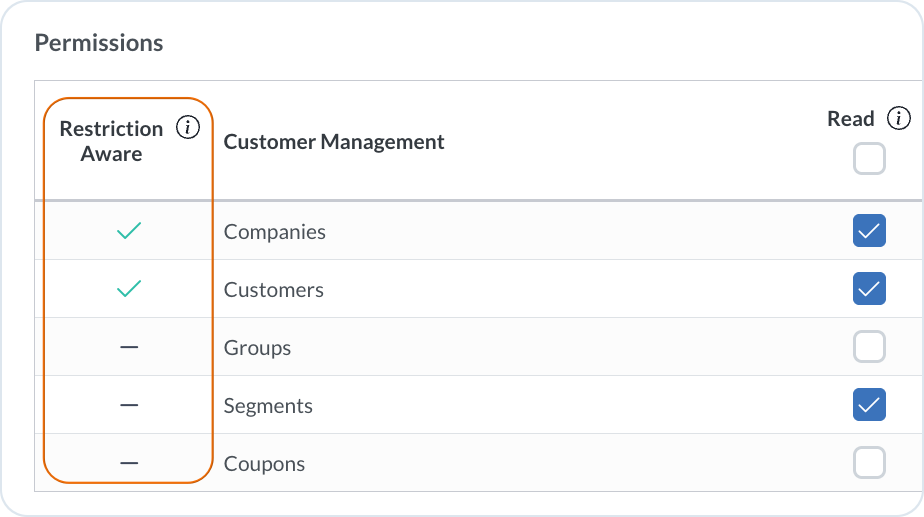Click green checkmark in Companies row
924x517 pixels.
(x=129, y=232)
